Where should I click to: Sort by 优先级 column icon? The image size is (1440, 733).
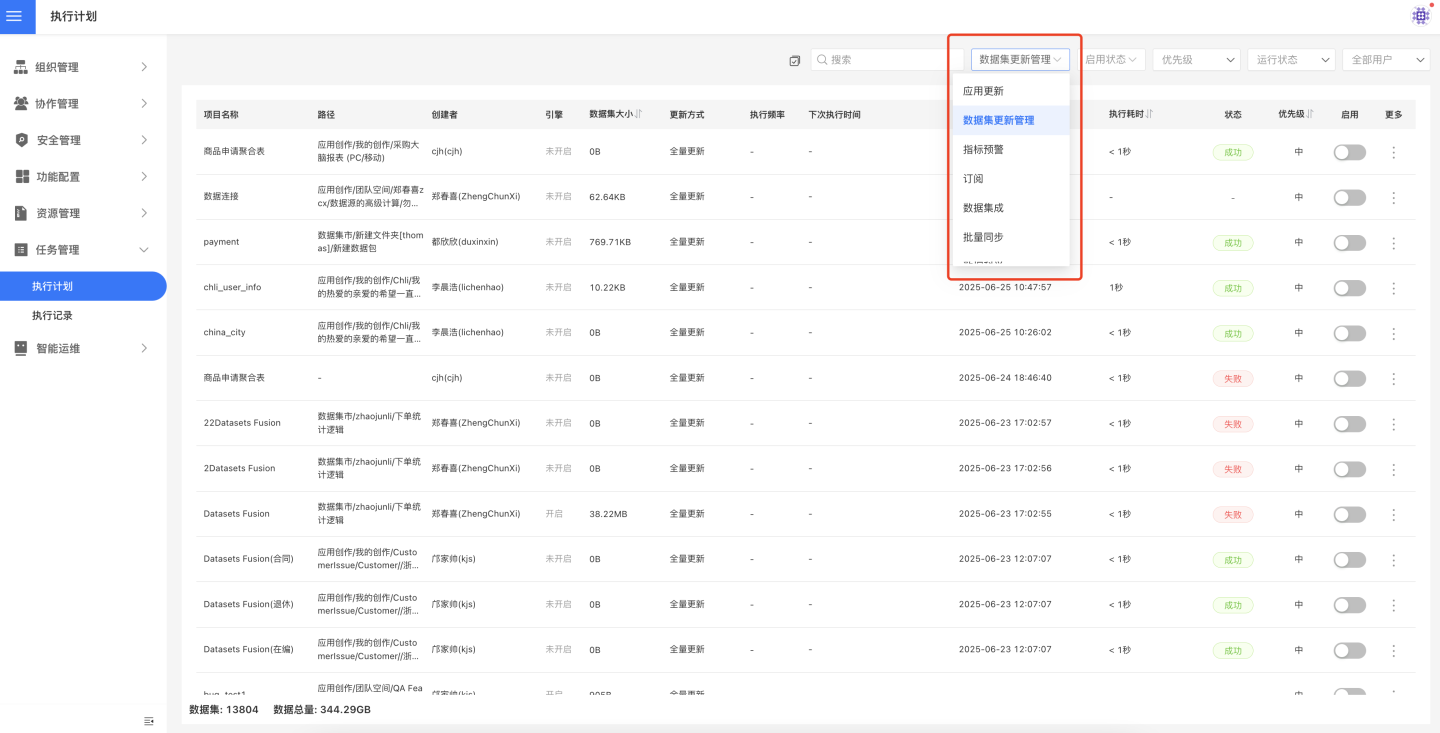pyautogui.click(x=1310, y=114)
